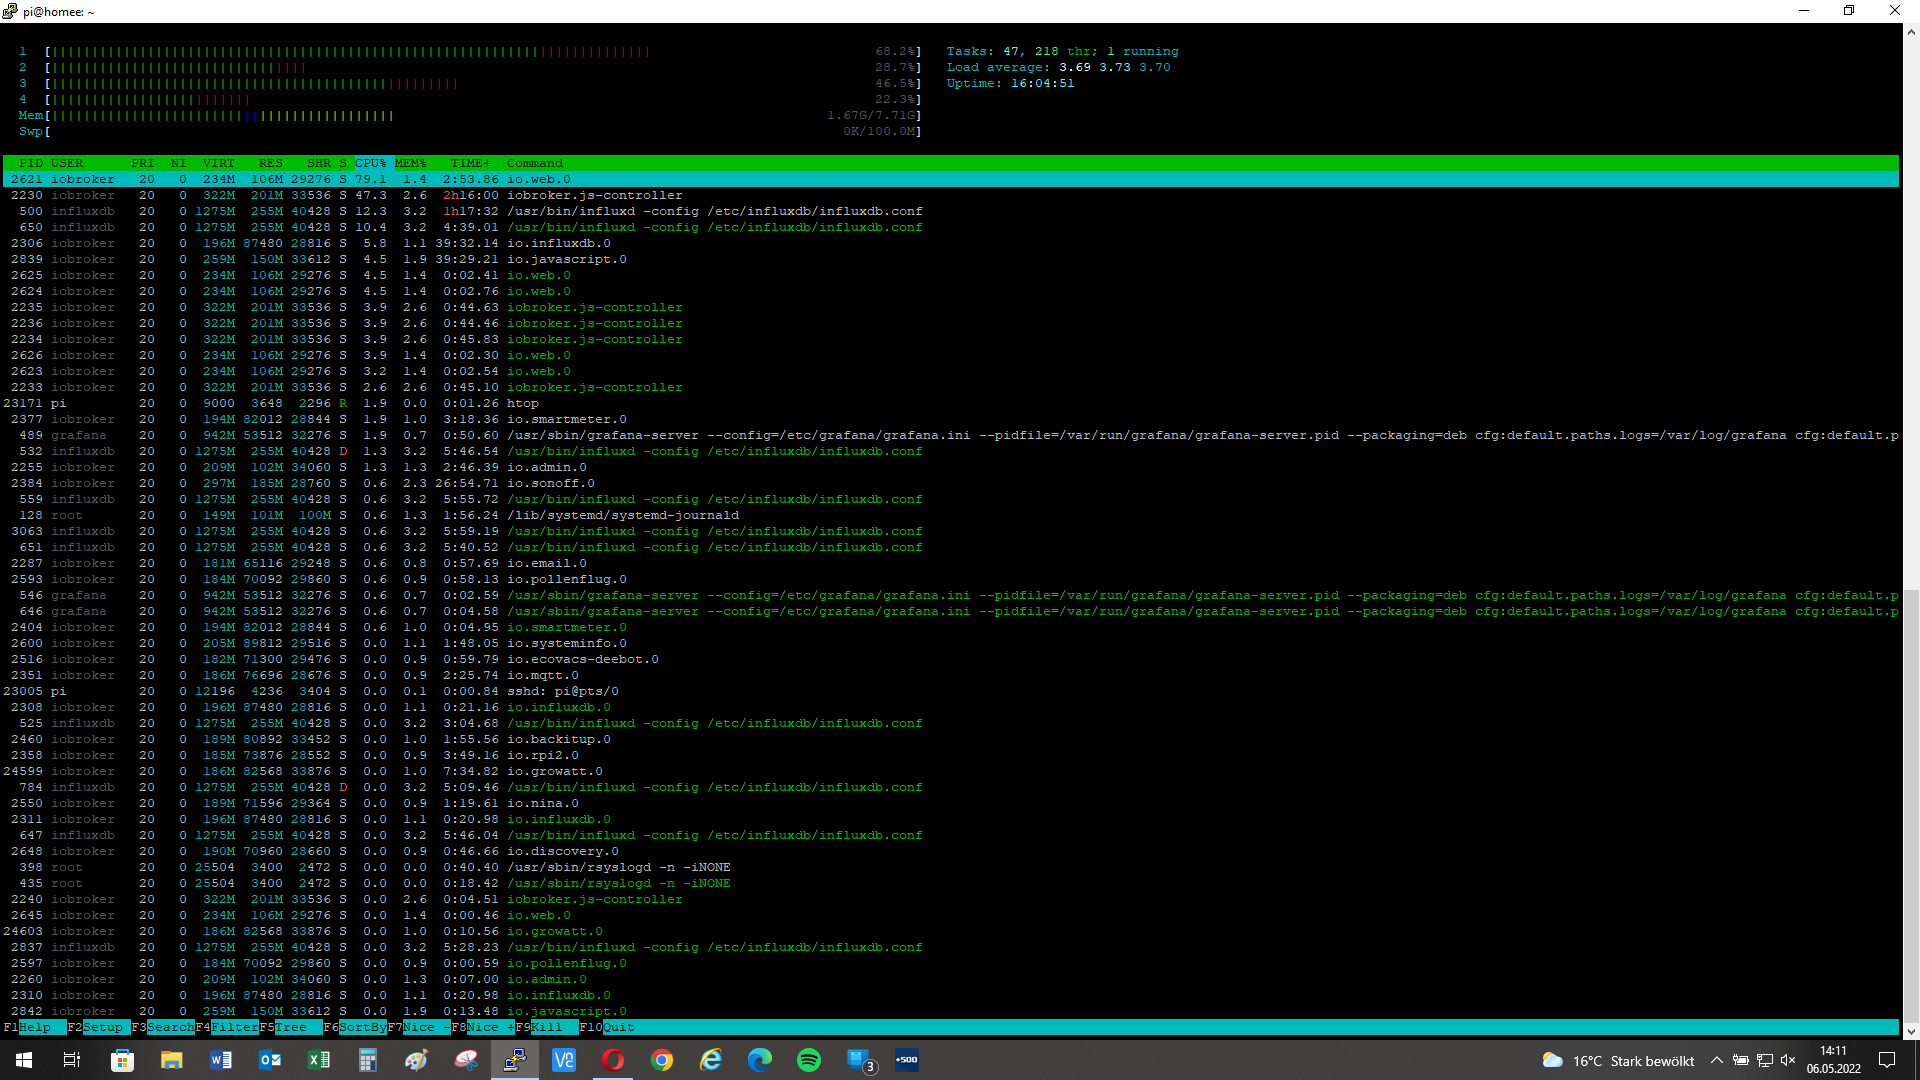
Task: Open the F2 Setup menu
Action: point(102,1027)
